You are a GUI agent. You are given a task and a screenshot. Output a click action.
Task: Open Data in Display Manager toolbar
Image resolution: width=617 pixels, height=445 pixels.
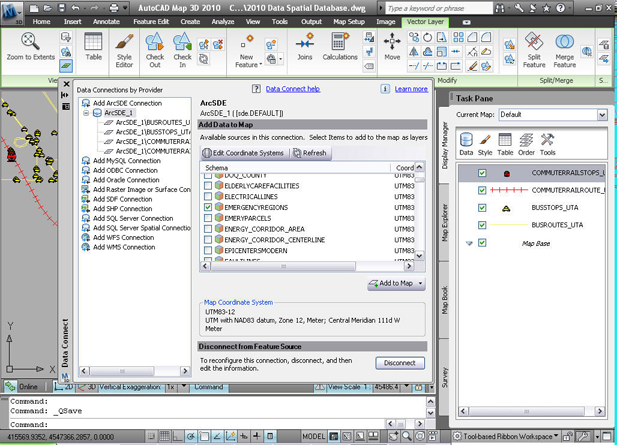[466, 144]
